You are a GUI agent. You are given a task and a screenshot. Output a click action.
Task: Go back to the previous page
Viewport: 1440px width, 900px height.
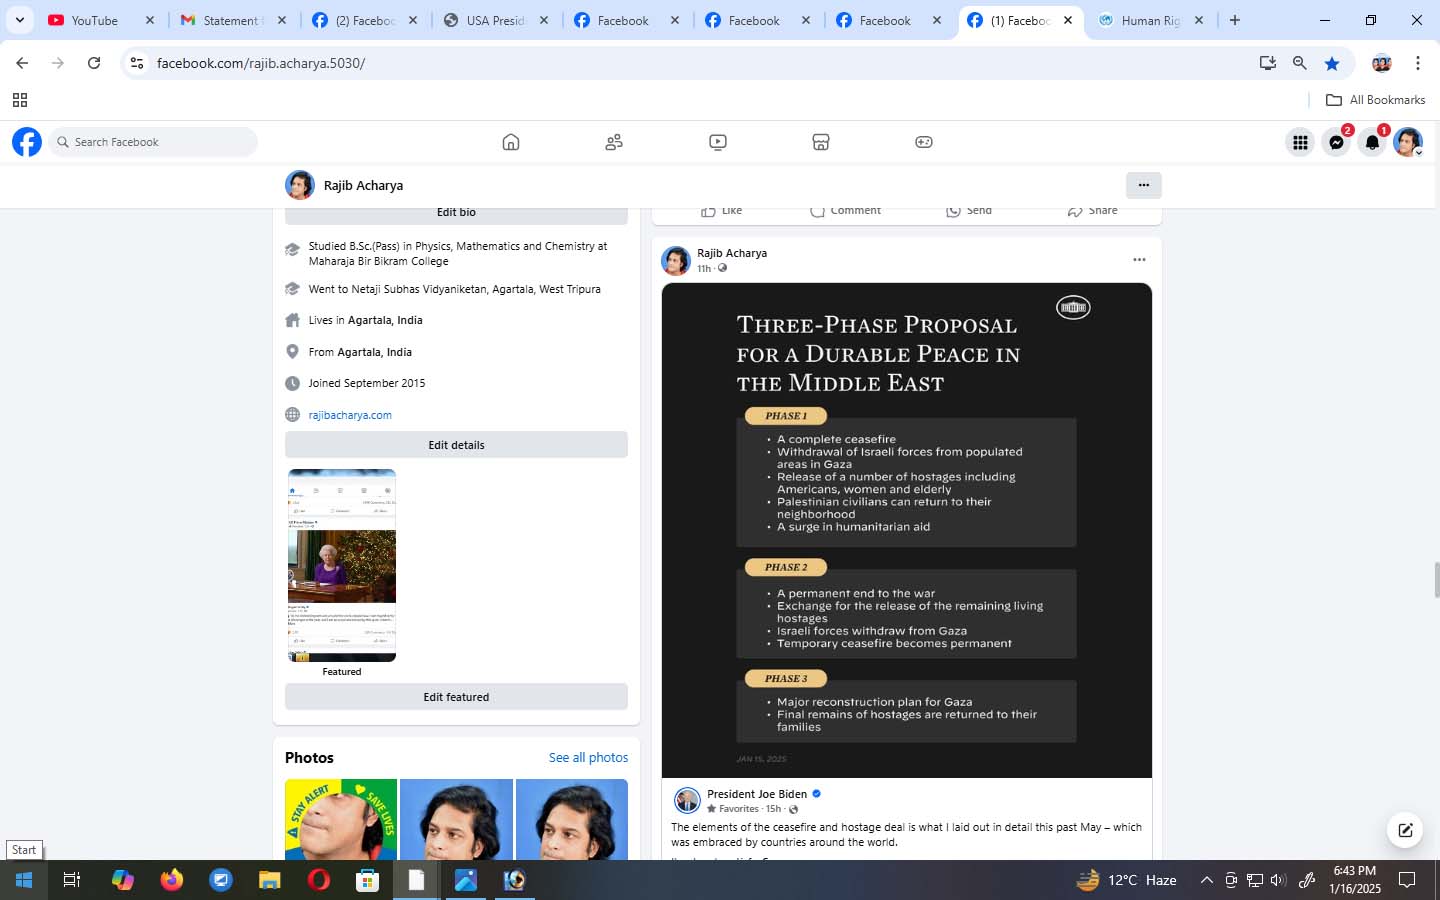(x=22, y=63)
